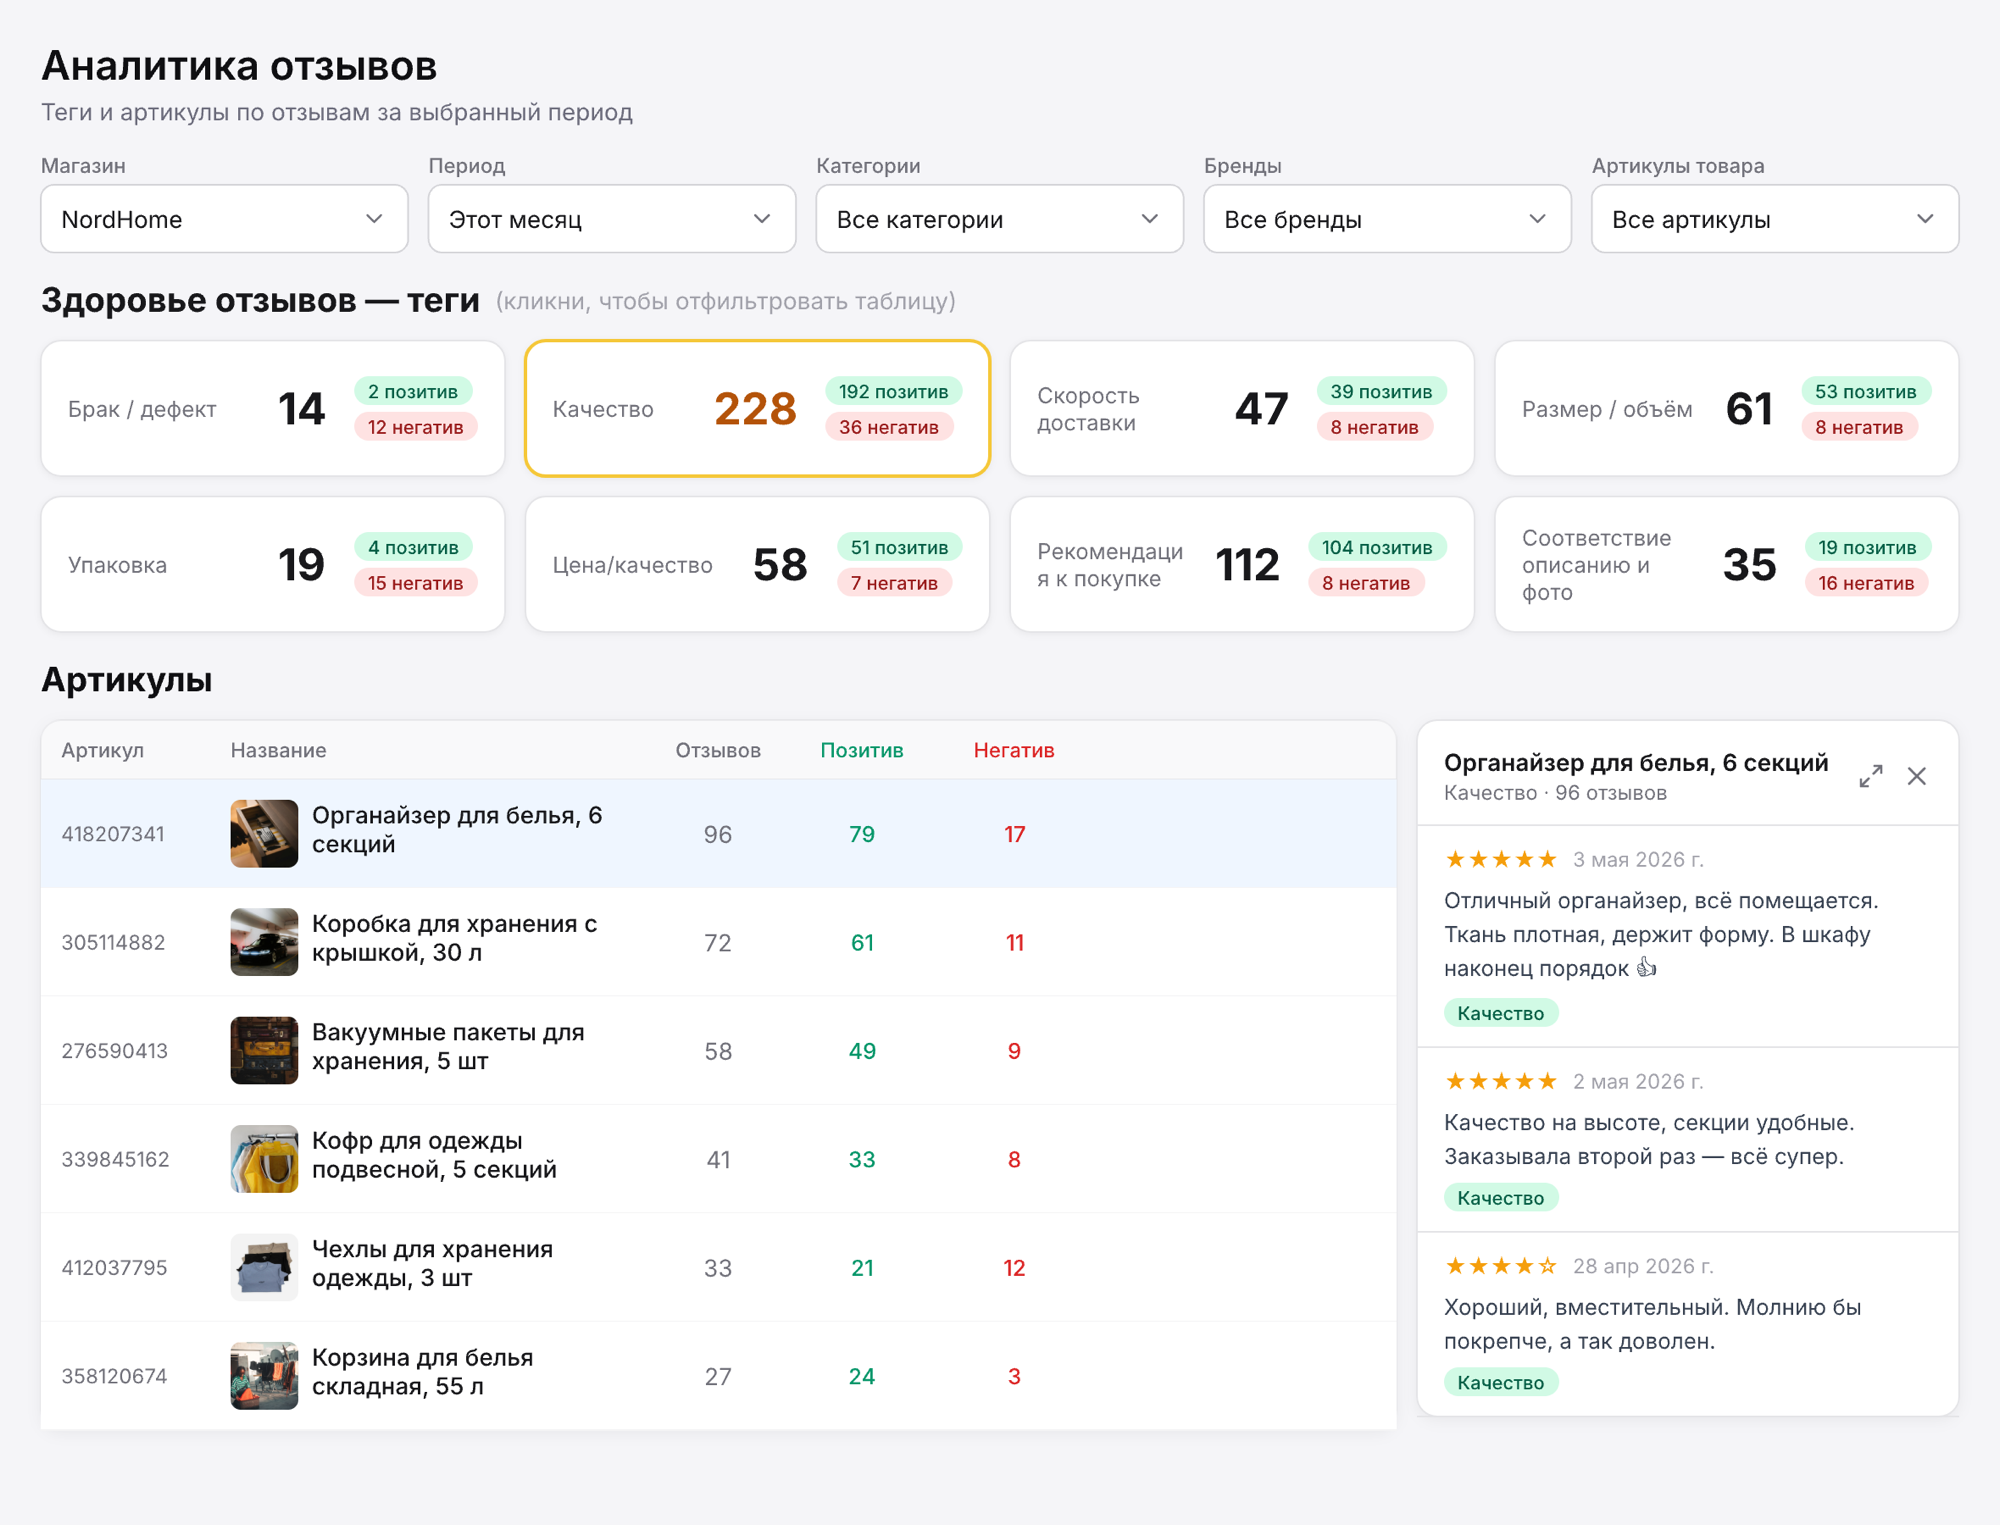Screen dimensions: 2000x1525
Task: Click negative count 17 in Органайзер row
Action: pos(1014,834)
